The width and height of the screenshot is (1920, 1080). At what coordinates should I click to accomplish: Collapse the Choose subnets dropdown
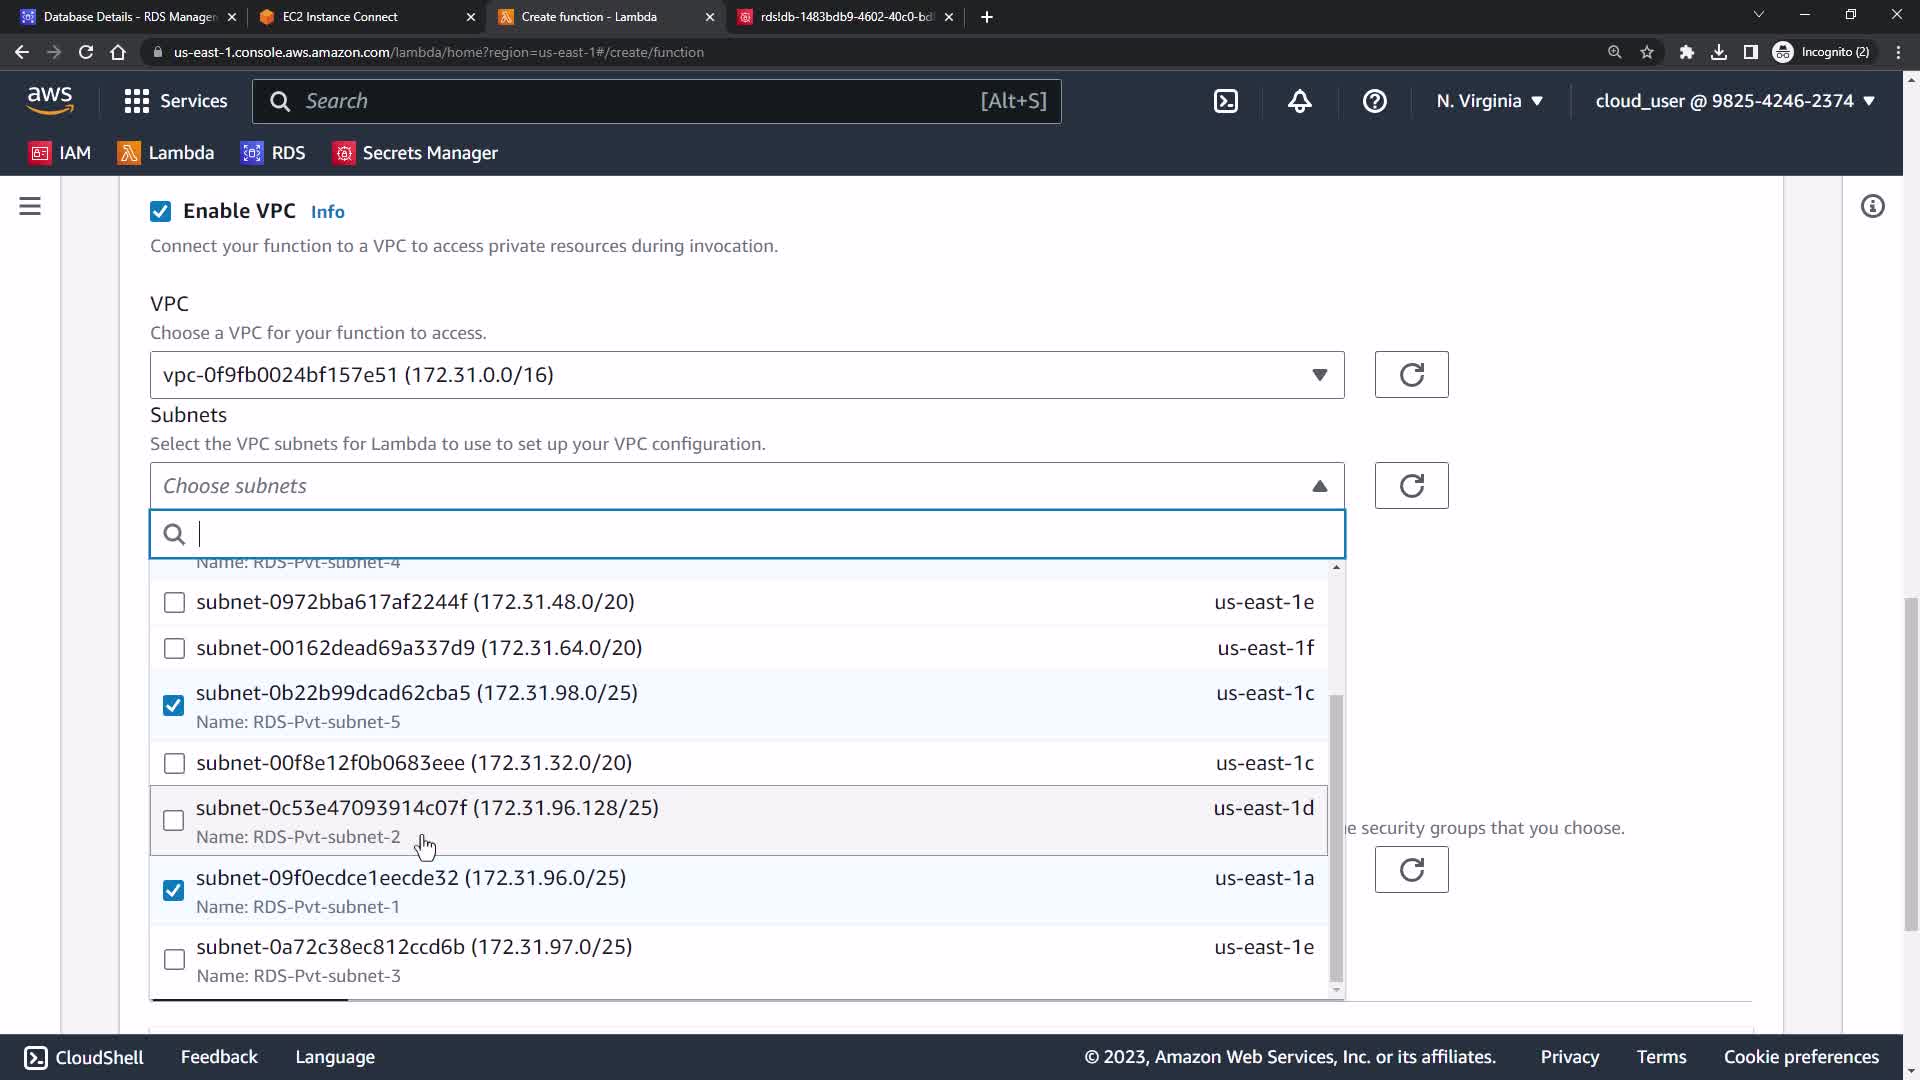pos(1319,486)
